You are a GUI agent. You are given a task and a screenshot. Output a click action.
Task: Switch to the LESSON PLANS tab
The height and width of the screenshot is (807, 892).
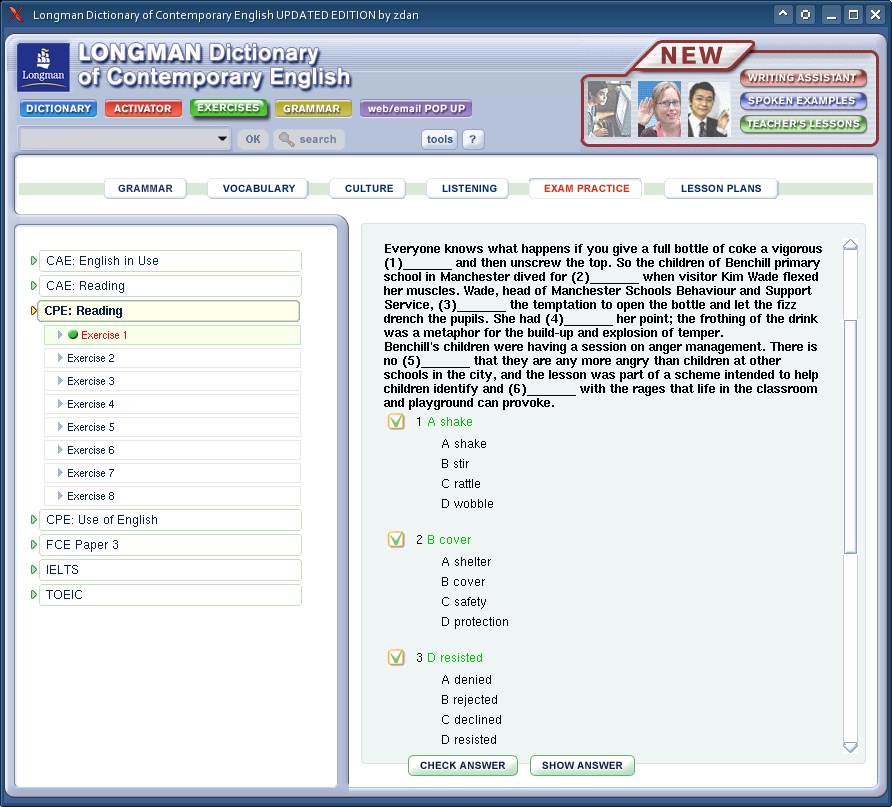[x=720, y=188]
